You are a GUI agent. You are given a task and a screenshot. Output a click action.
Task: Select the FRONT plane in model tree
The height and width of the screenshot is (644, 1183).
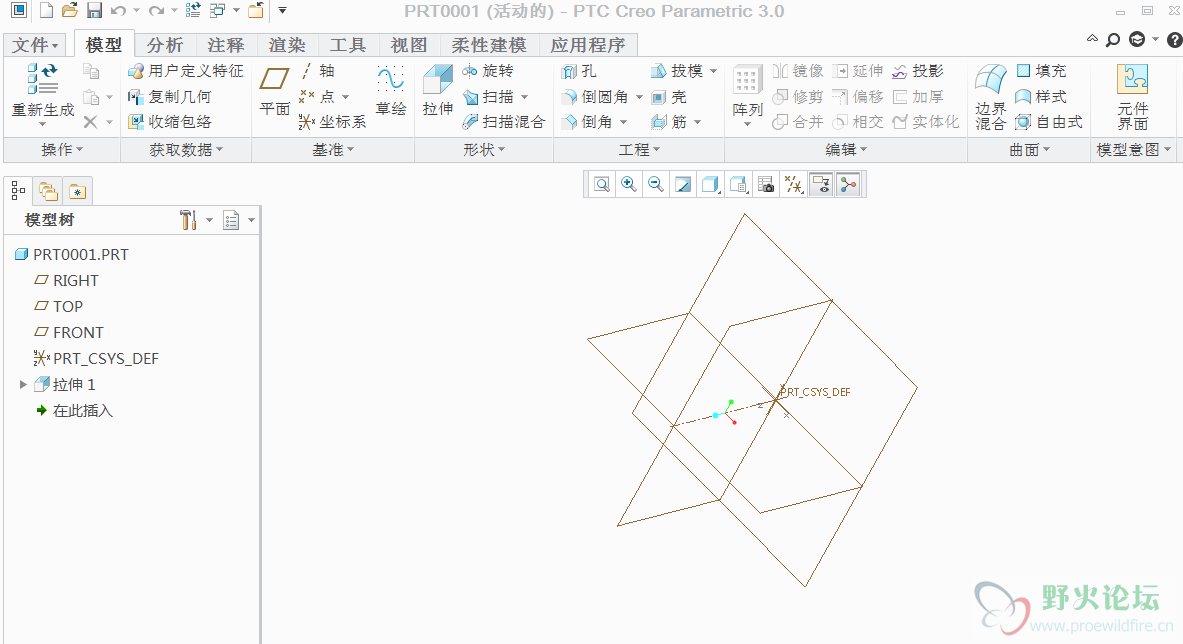[77, 332]
